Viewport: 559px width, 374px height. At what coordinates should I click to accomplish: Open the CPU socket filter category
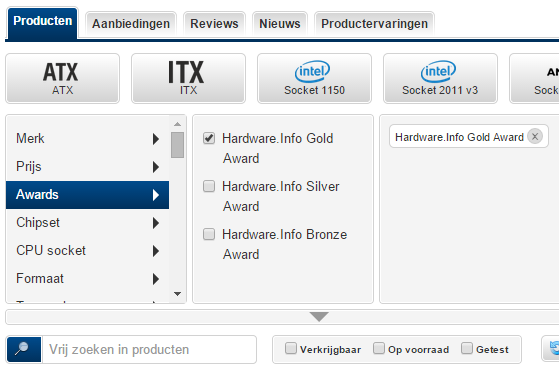87,251
